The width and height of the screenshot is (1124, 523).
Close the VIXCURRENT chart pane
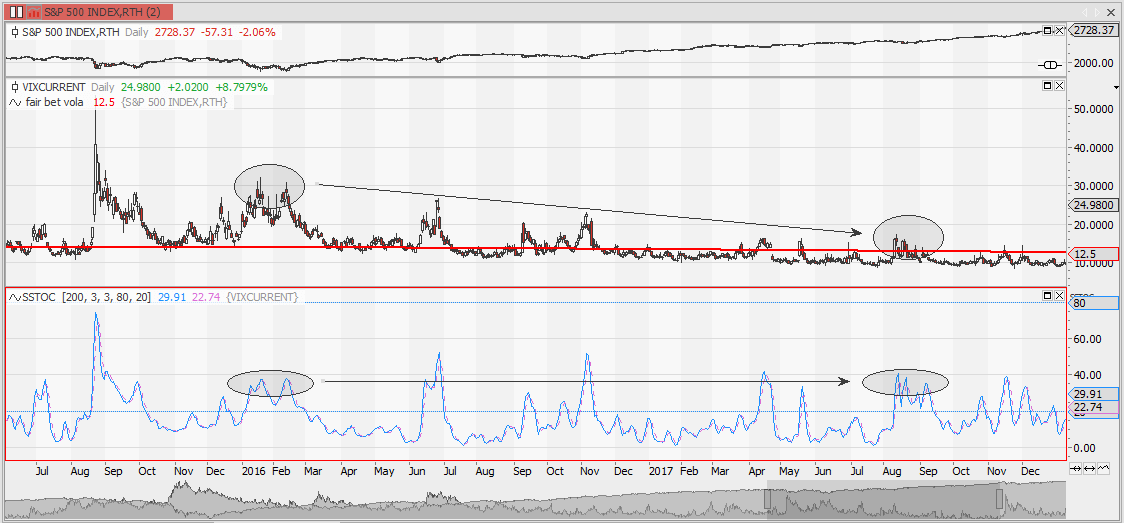point(1059,86)
